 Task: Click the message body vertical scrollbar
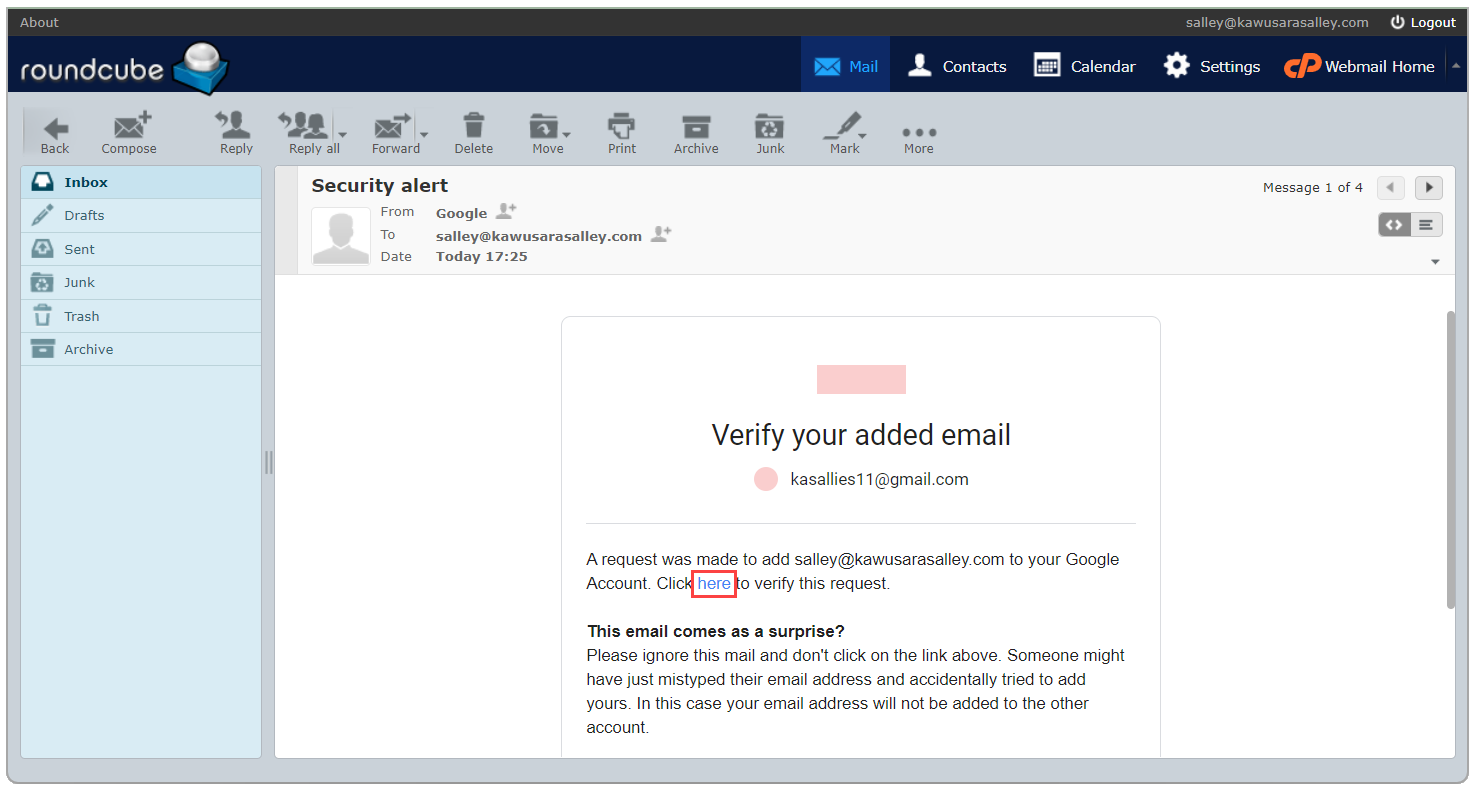(x=1451, y=459)
